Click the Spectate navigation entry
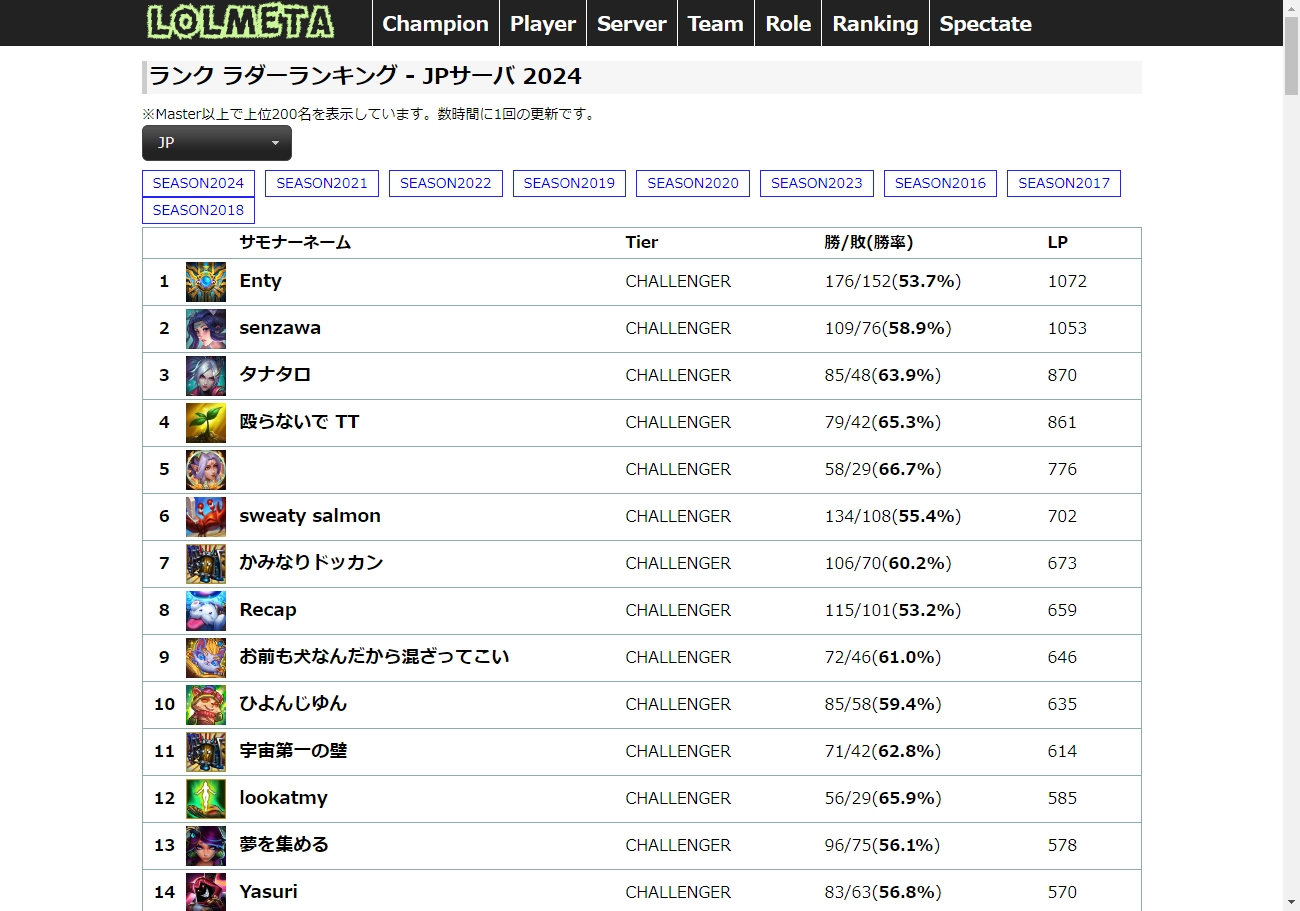The height and width of the screenshot is (911, 1300). click(985, 23)
